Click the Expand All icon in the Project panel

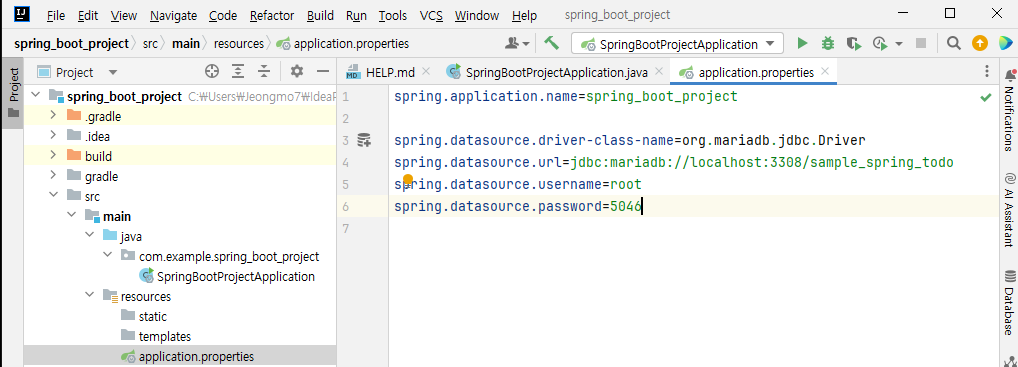tap(238, 71)
